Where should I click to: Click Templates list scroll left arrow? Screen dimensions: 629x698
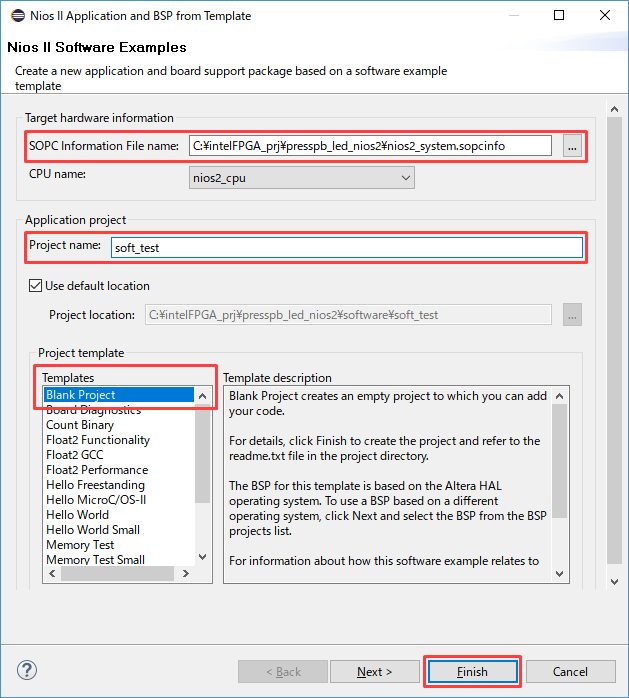click(52, 573)
